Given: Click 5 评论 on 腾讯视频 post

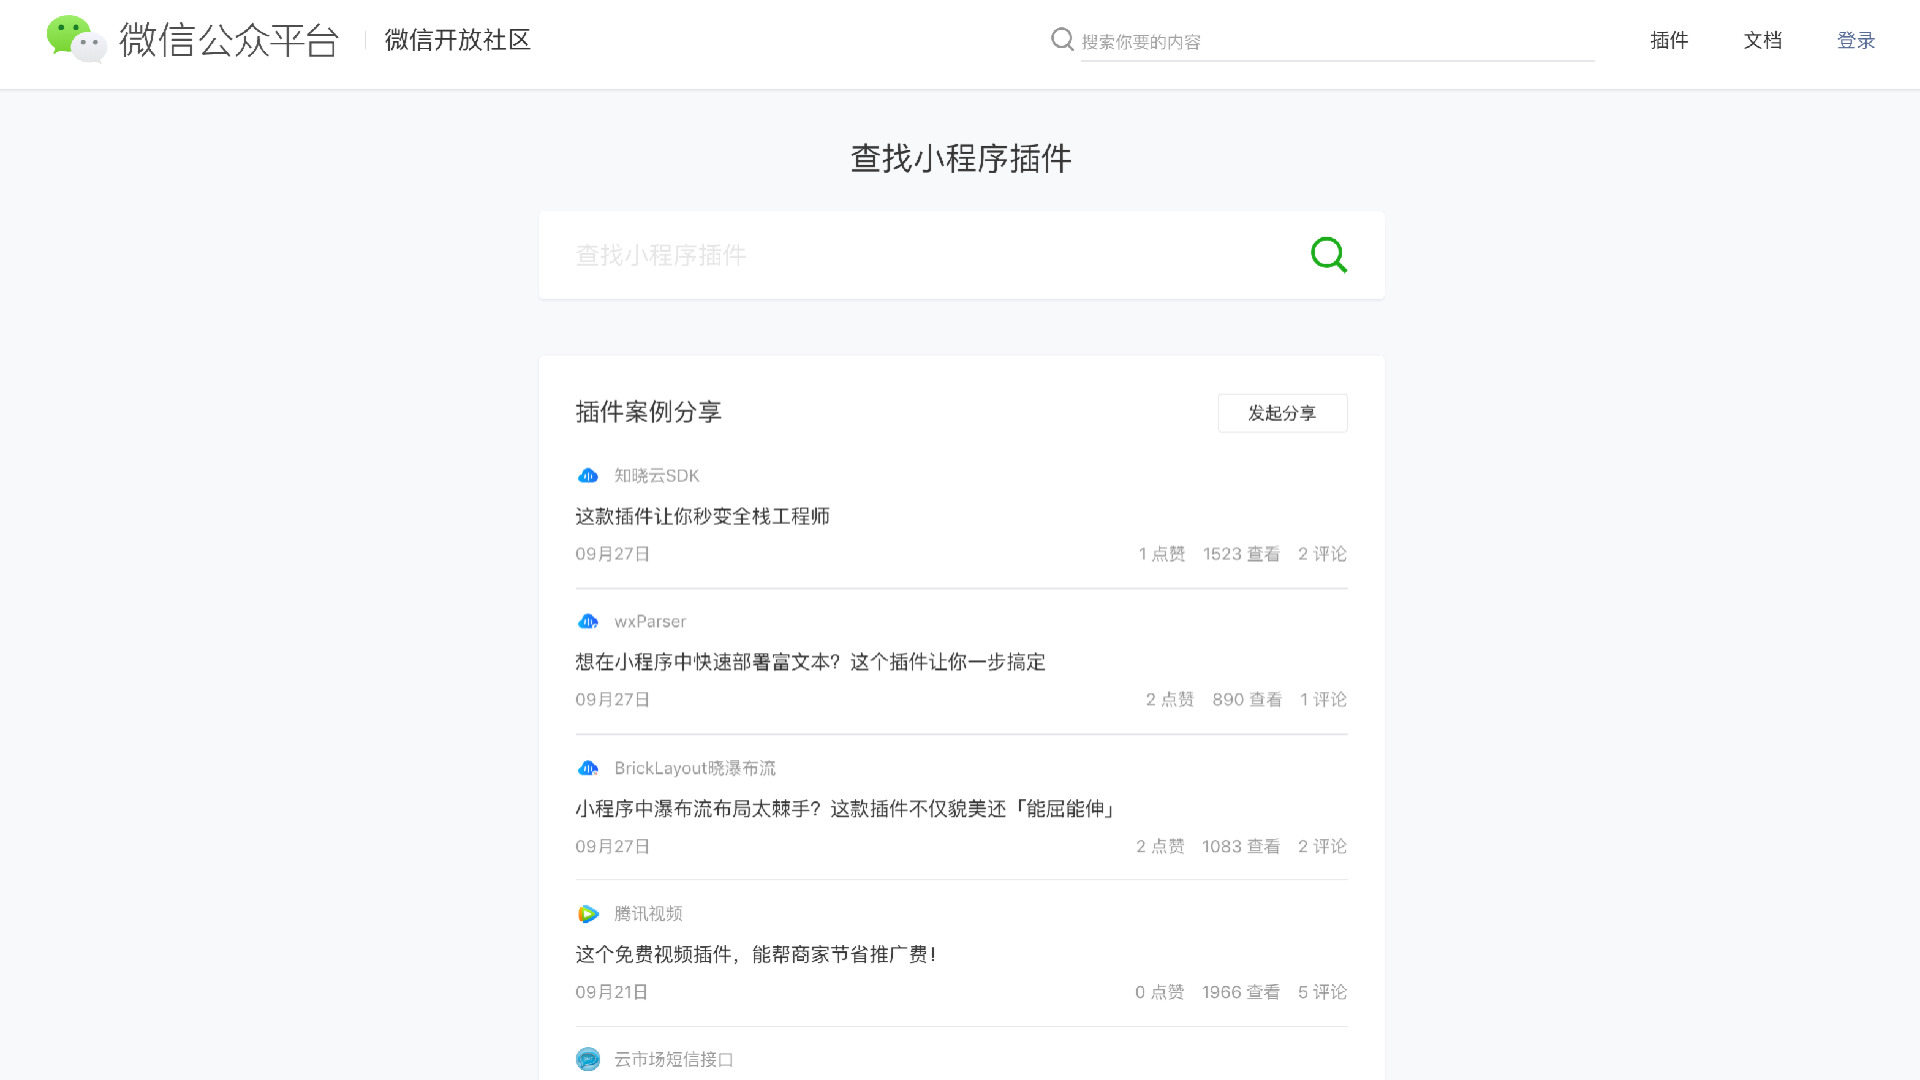Looking at the screenshot, I should pyautogui.click(x=1322, y=993).
